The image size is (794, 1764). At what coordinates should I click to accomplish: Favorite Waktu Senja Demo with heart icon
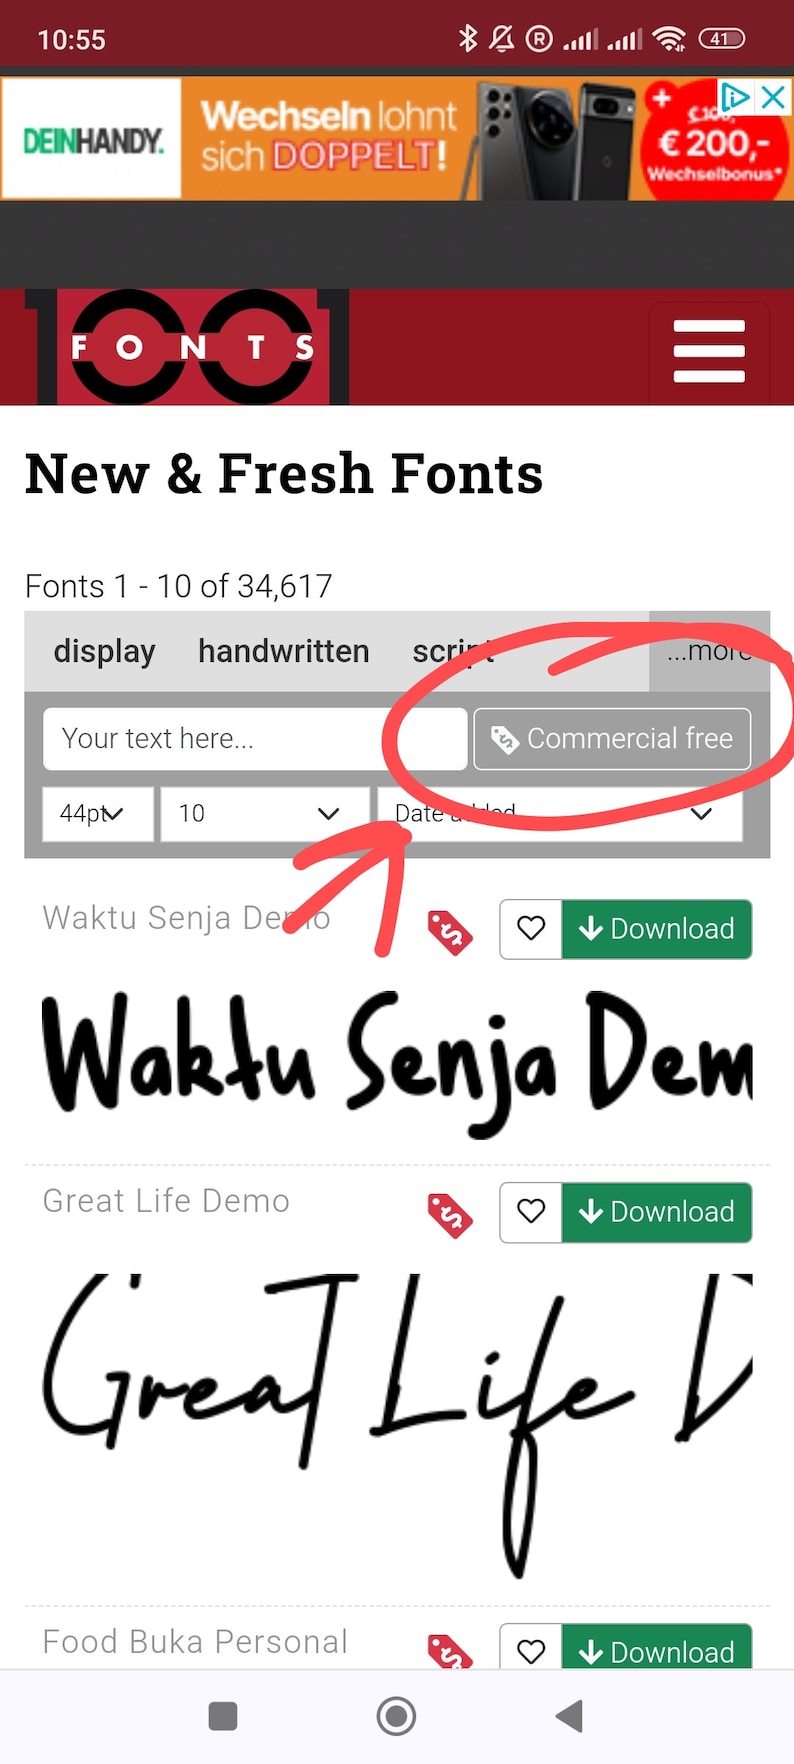point(531,929)
